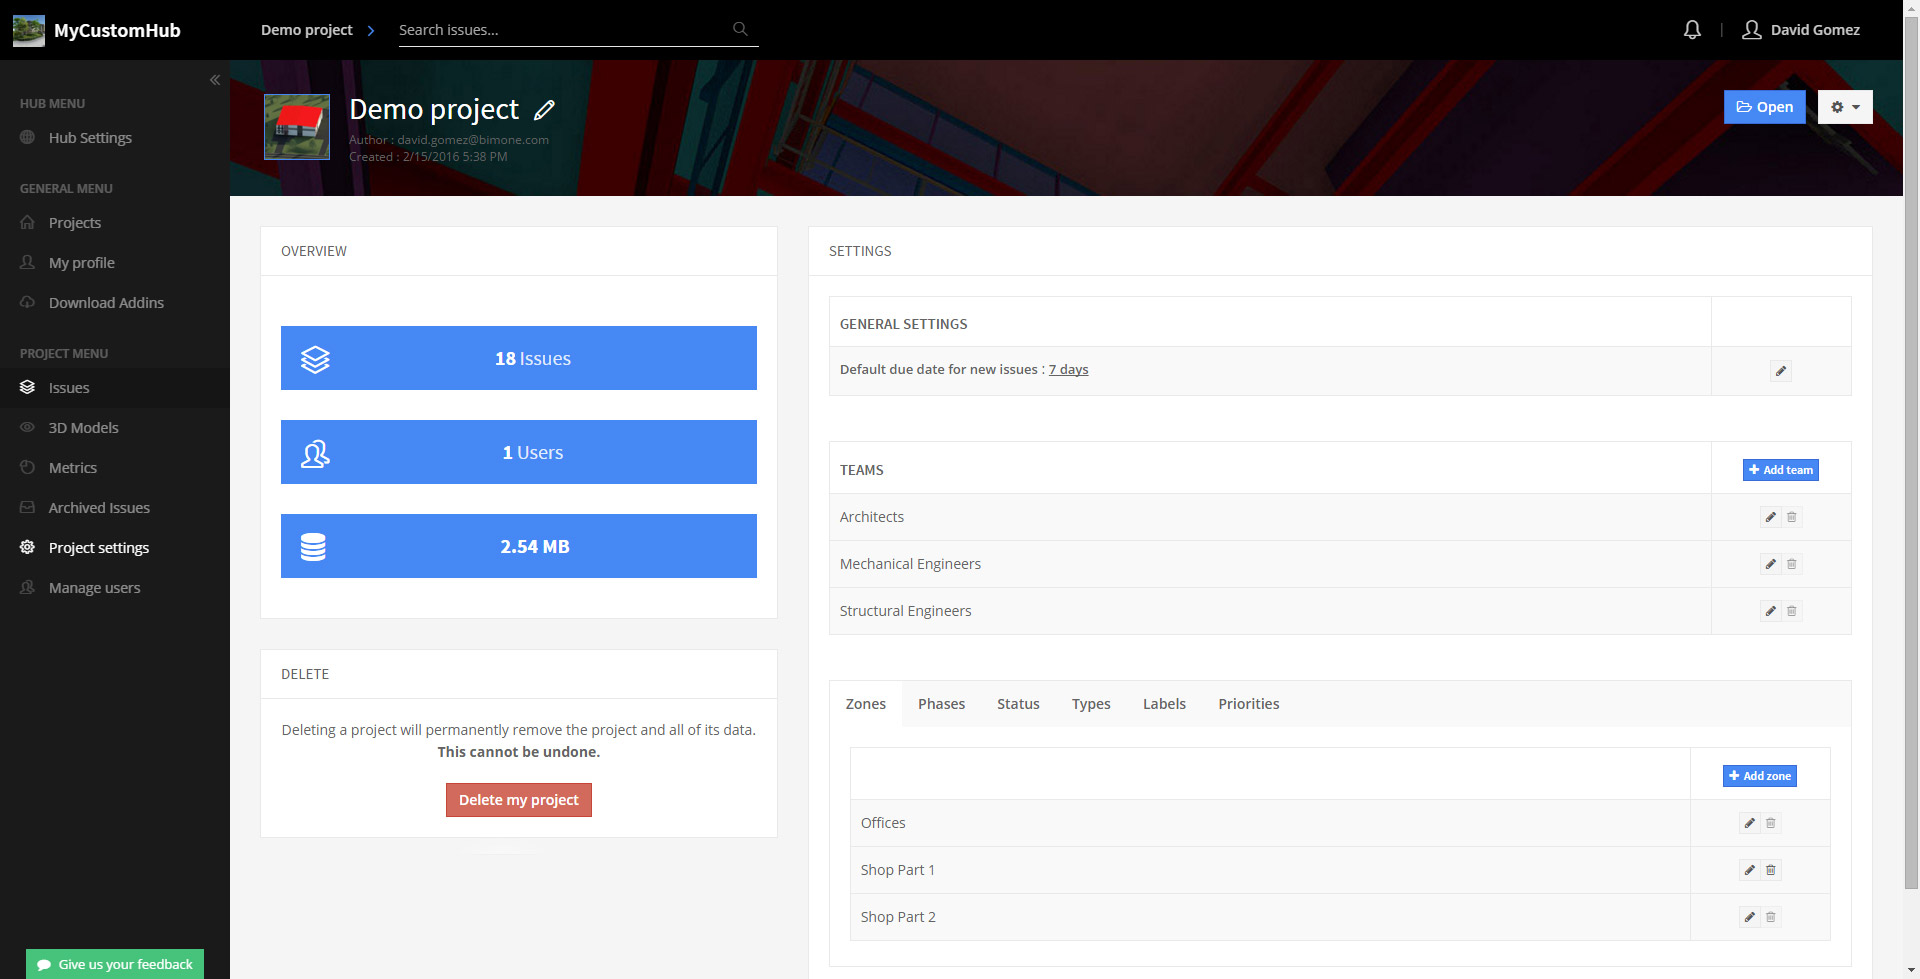This screenshot has height=979, width=1920.
Task: Click the 1 Users overview tile
Action: (519, 452)
